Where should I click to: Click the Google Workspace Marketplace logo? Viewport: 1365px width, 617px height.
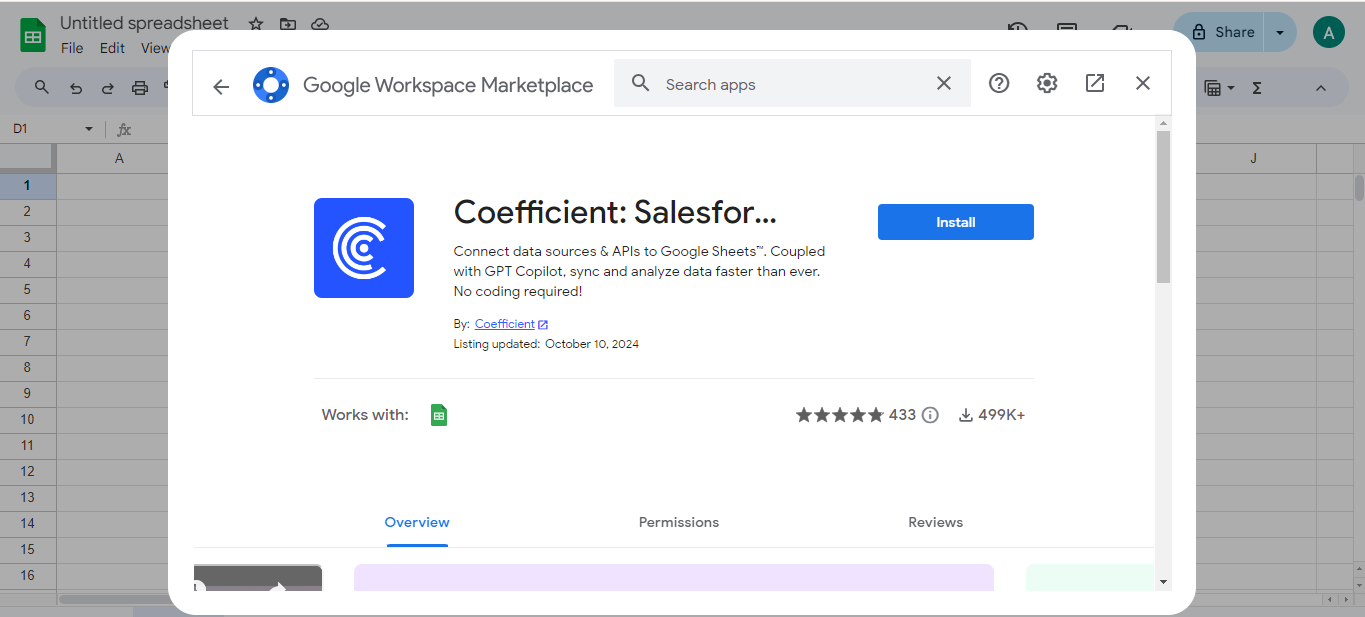271,85
